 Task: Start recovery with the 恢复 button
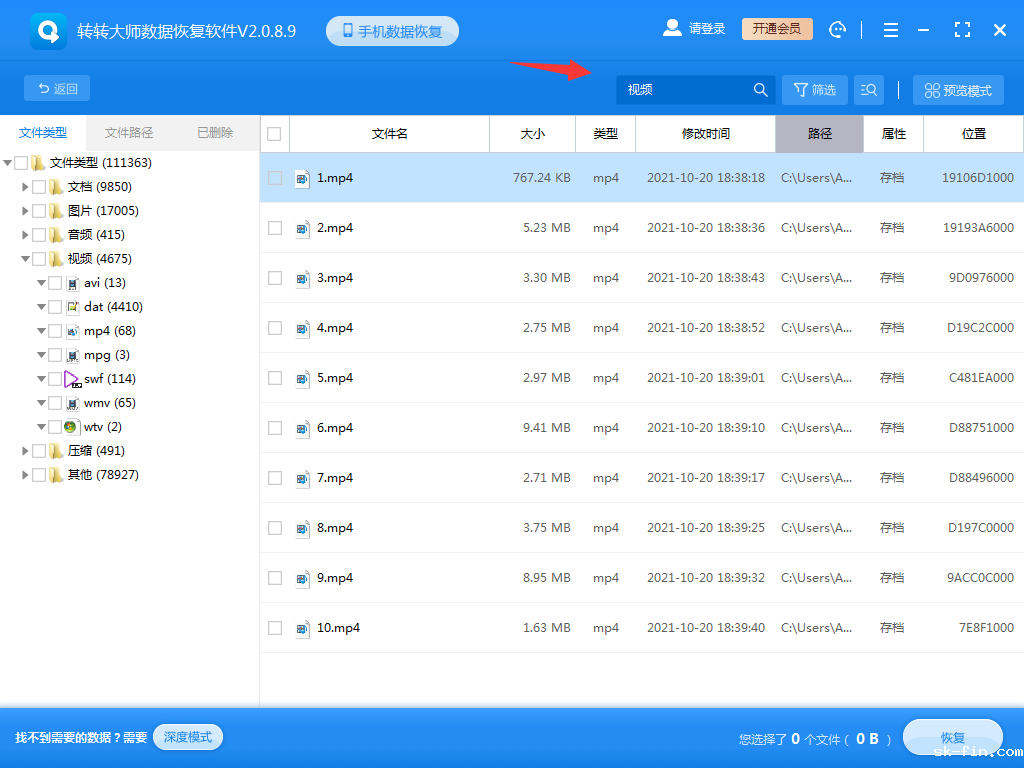pyautogui.click(x=952, y=736)
